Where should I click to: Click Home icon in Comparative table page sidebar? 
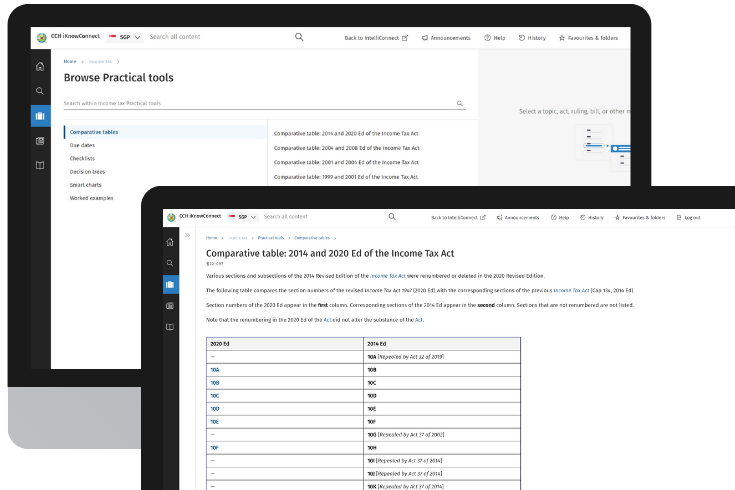click(x=170, y=242)
